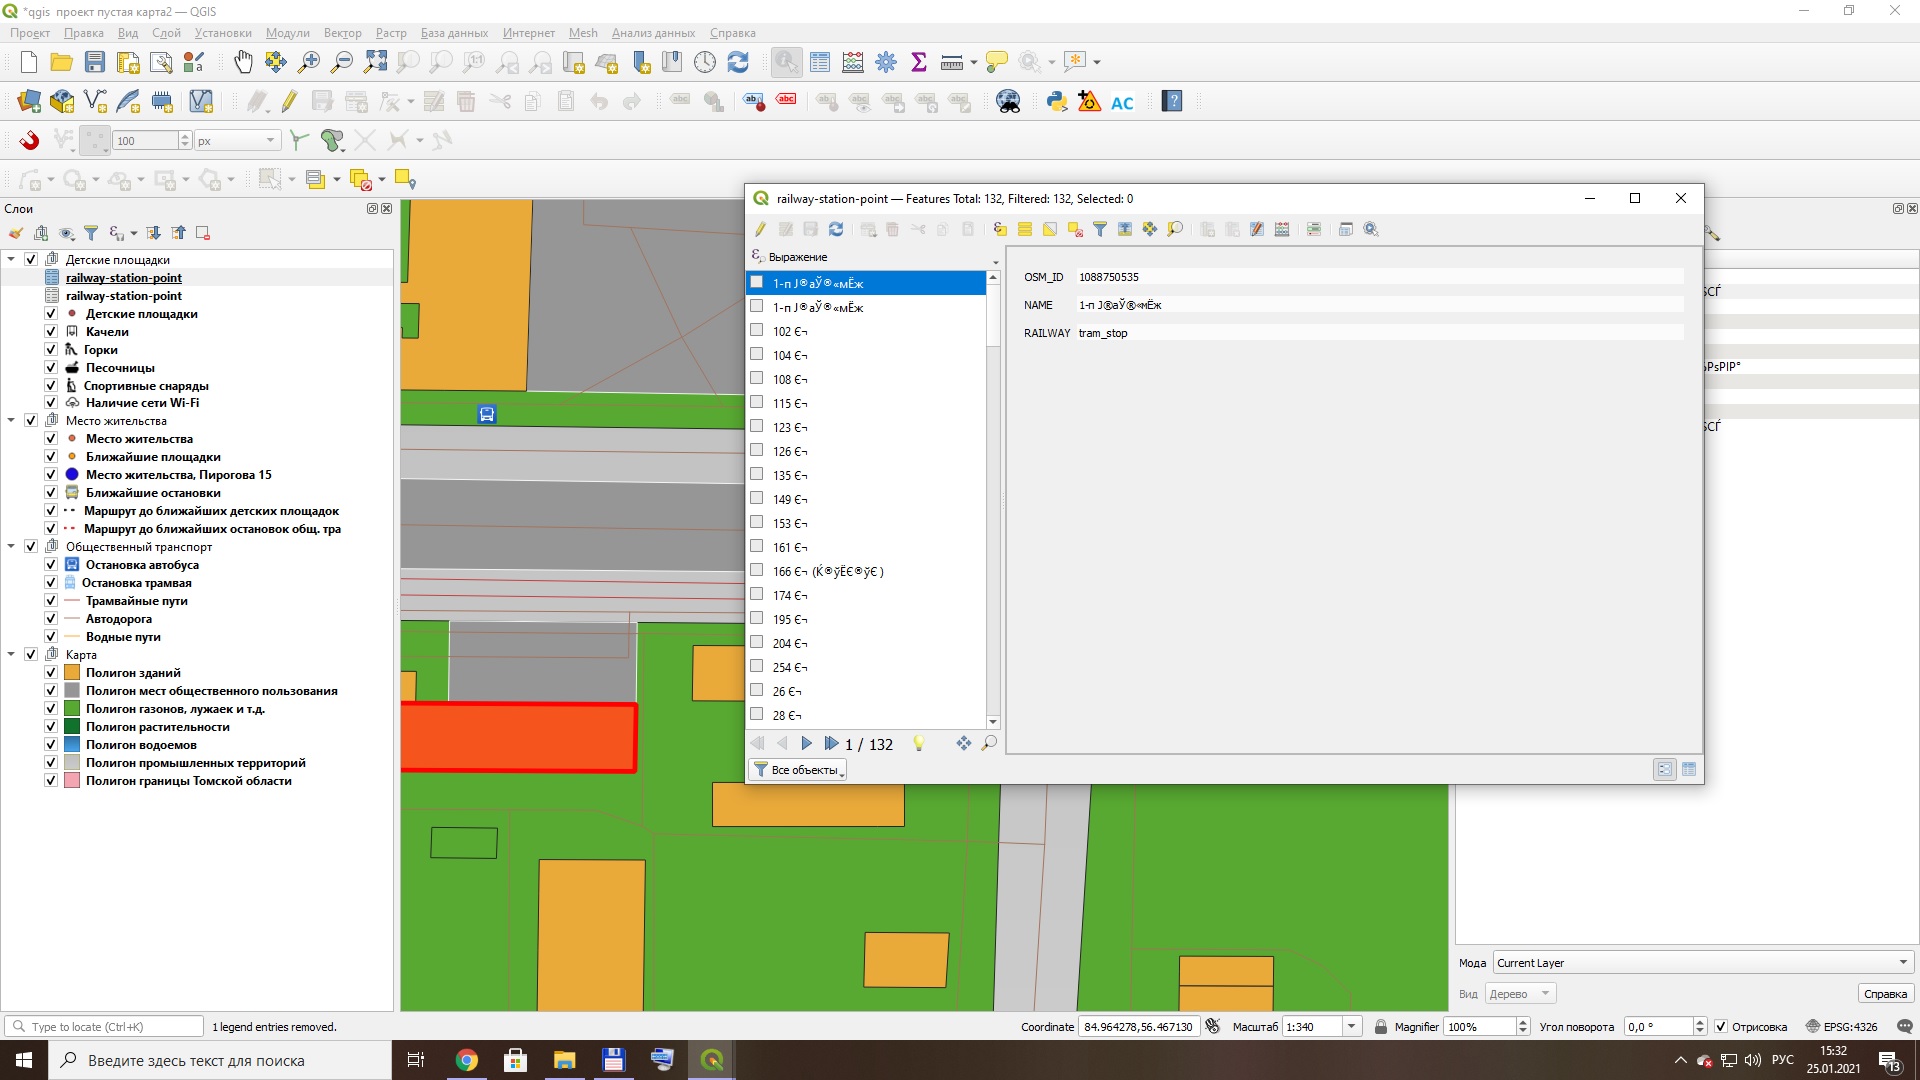Open Field Calculator via the Sigma statistics icon

[919, 62]
